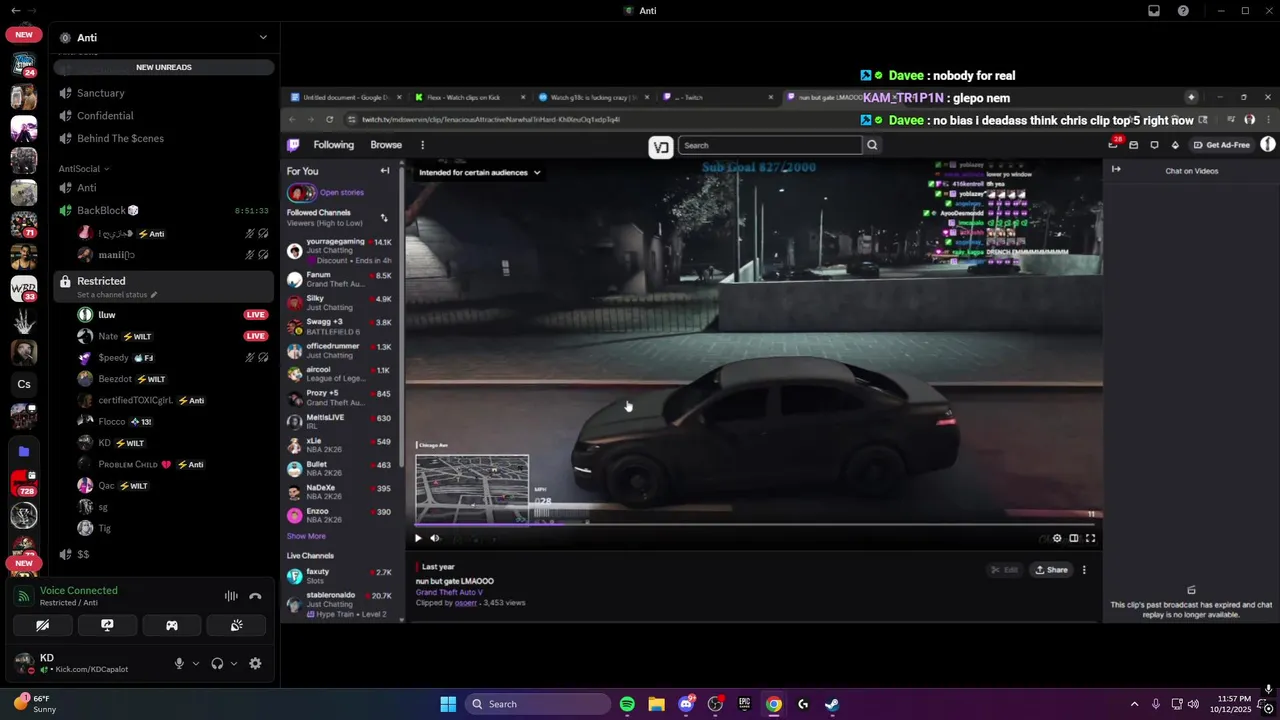Toggle theatre mode on clip player
Viewport: 1280px width, 720px height.
(x=1074, y=538)
